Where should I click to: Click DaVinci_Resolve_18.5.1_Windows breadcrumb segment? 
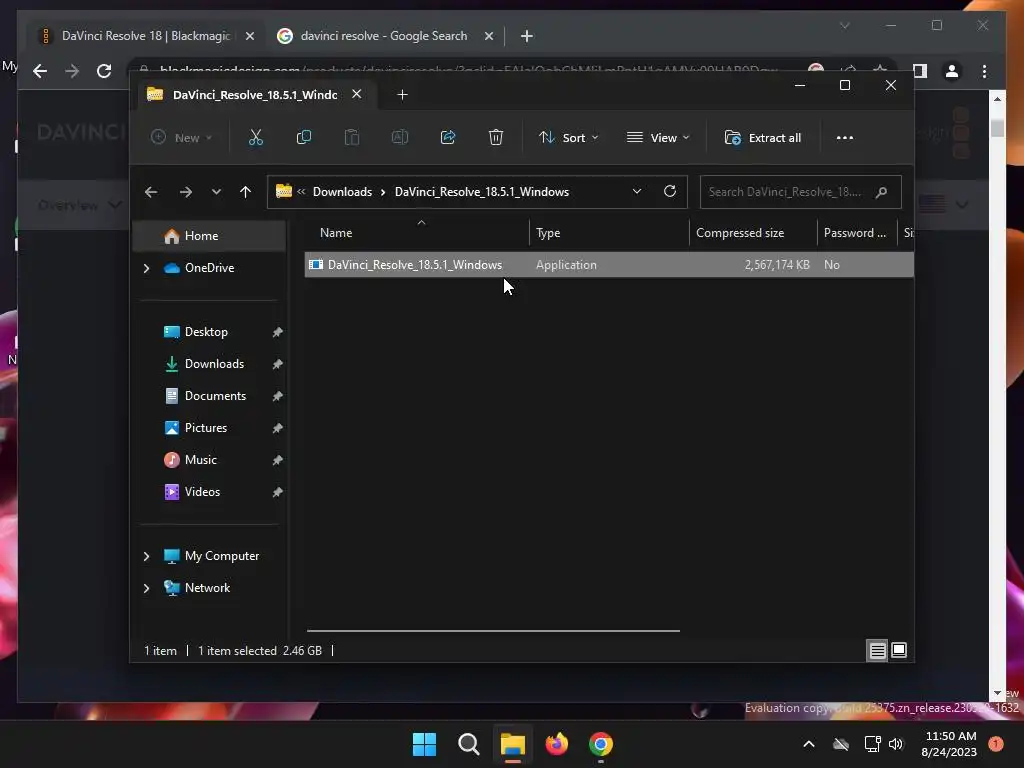click(482, 192)
